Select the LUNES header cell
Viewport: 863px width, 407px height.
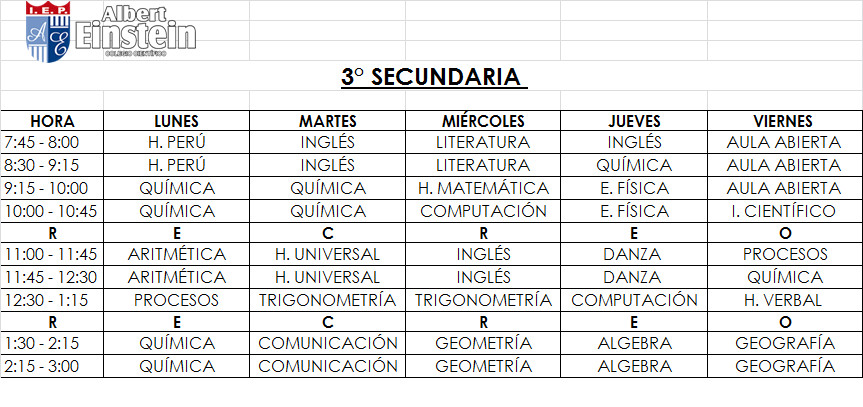(176, 121)
